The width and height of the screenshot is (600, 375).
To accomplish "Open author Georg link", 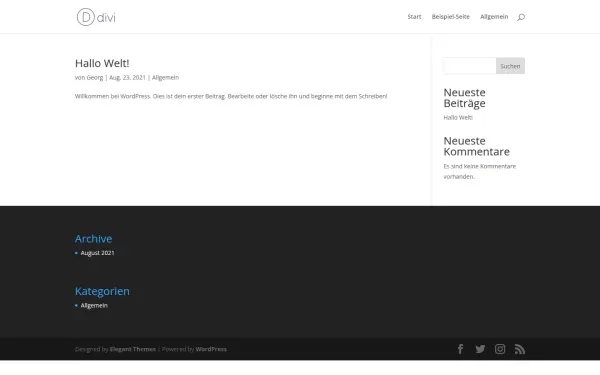I will pos(95,77).
